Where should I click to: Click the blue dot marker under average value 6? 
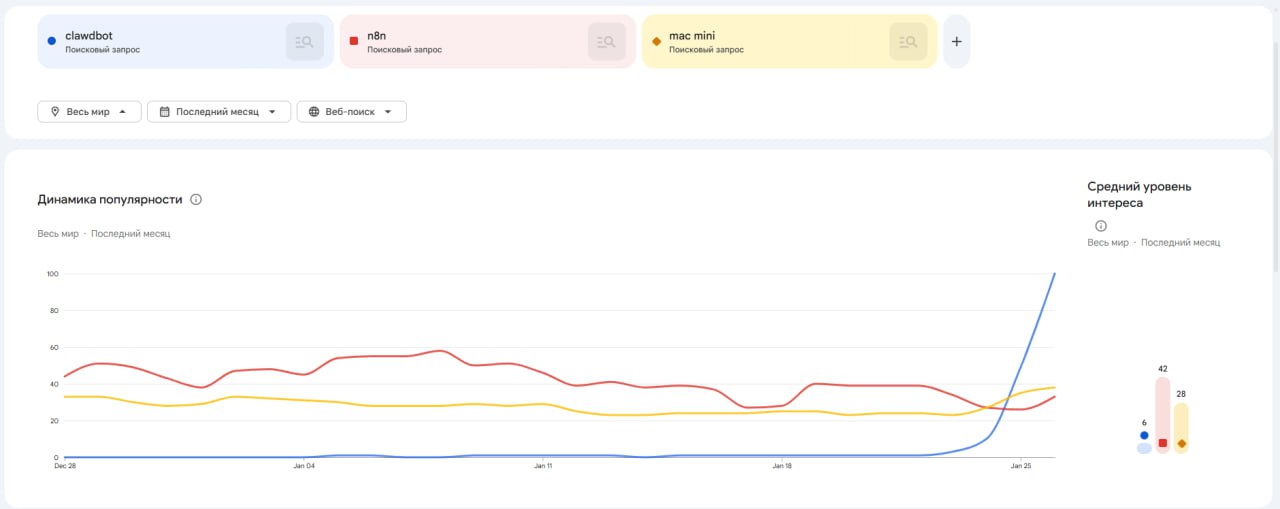[x=1144, y=435]
